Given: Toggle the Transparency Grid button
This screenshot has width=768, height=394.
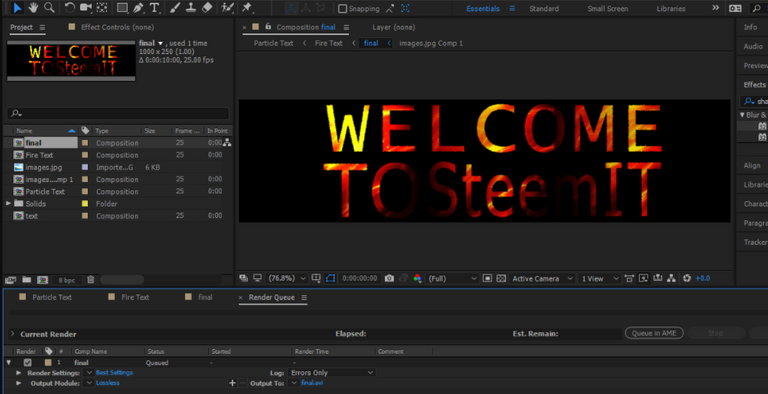Looking at the screenshot, I should (501, 278).
